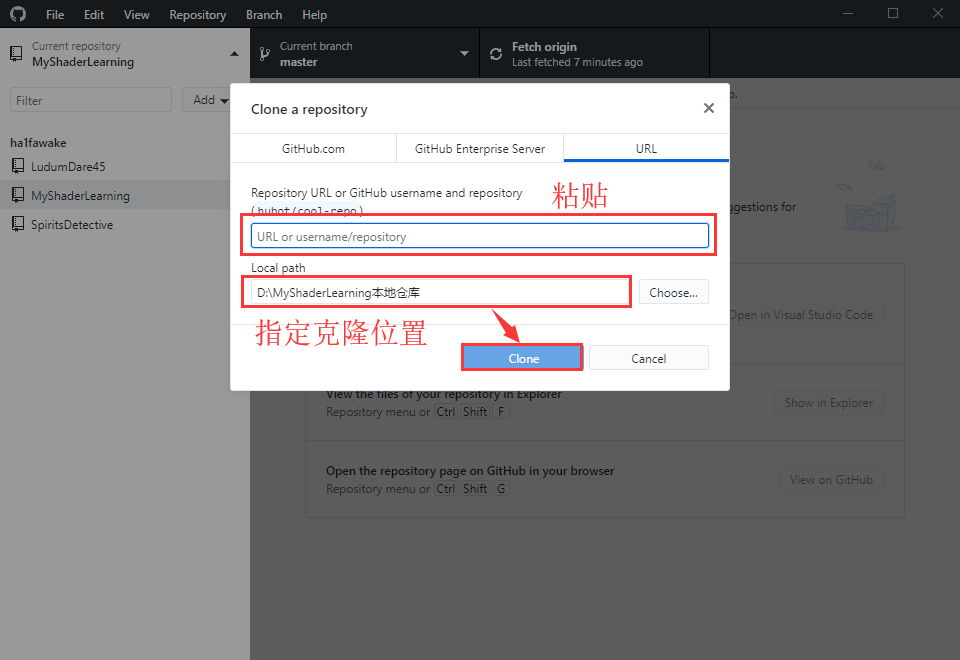960x660 pixels.
Task: Click the Local path label
Action: (x=278, y=268)
